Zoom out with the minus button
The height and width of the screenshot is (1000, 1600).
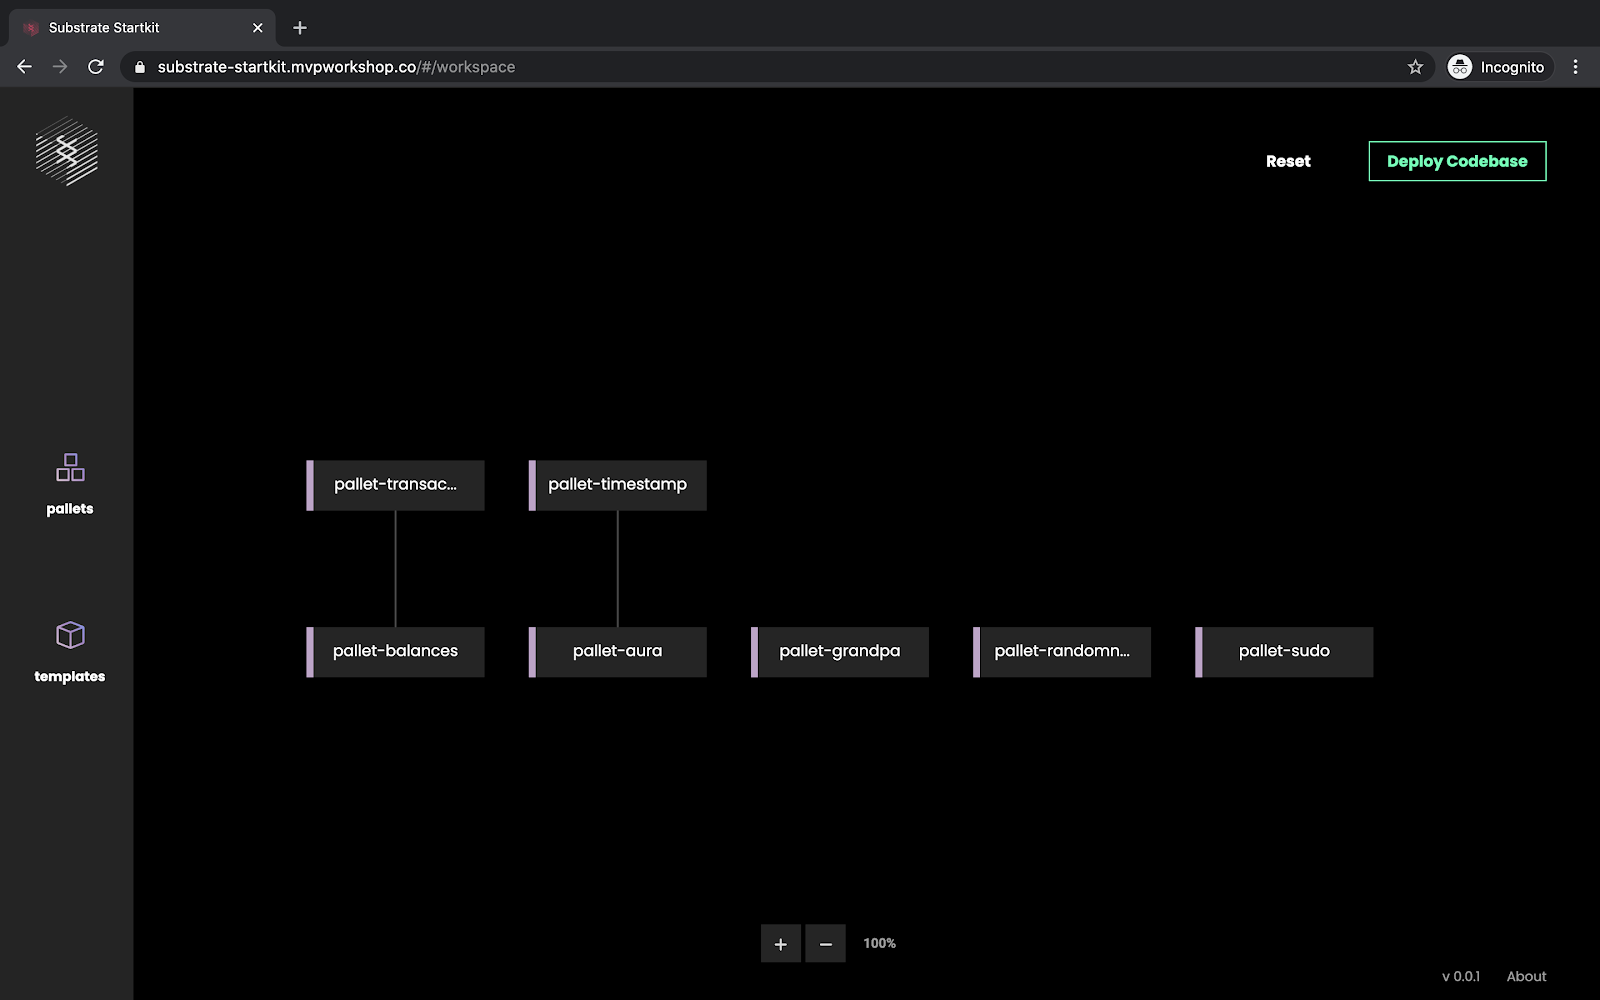[825, 944]
